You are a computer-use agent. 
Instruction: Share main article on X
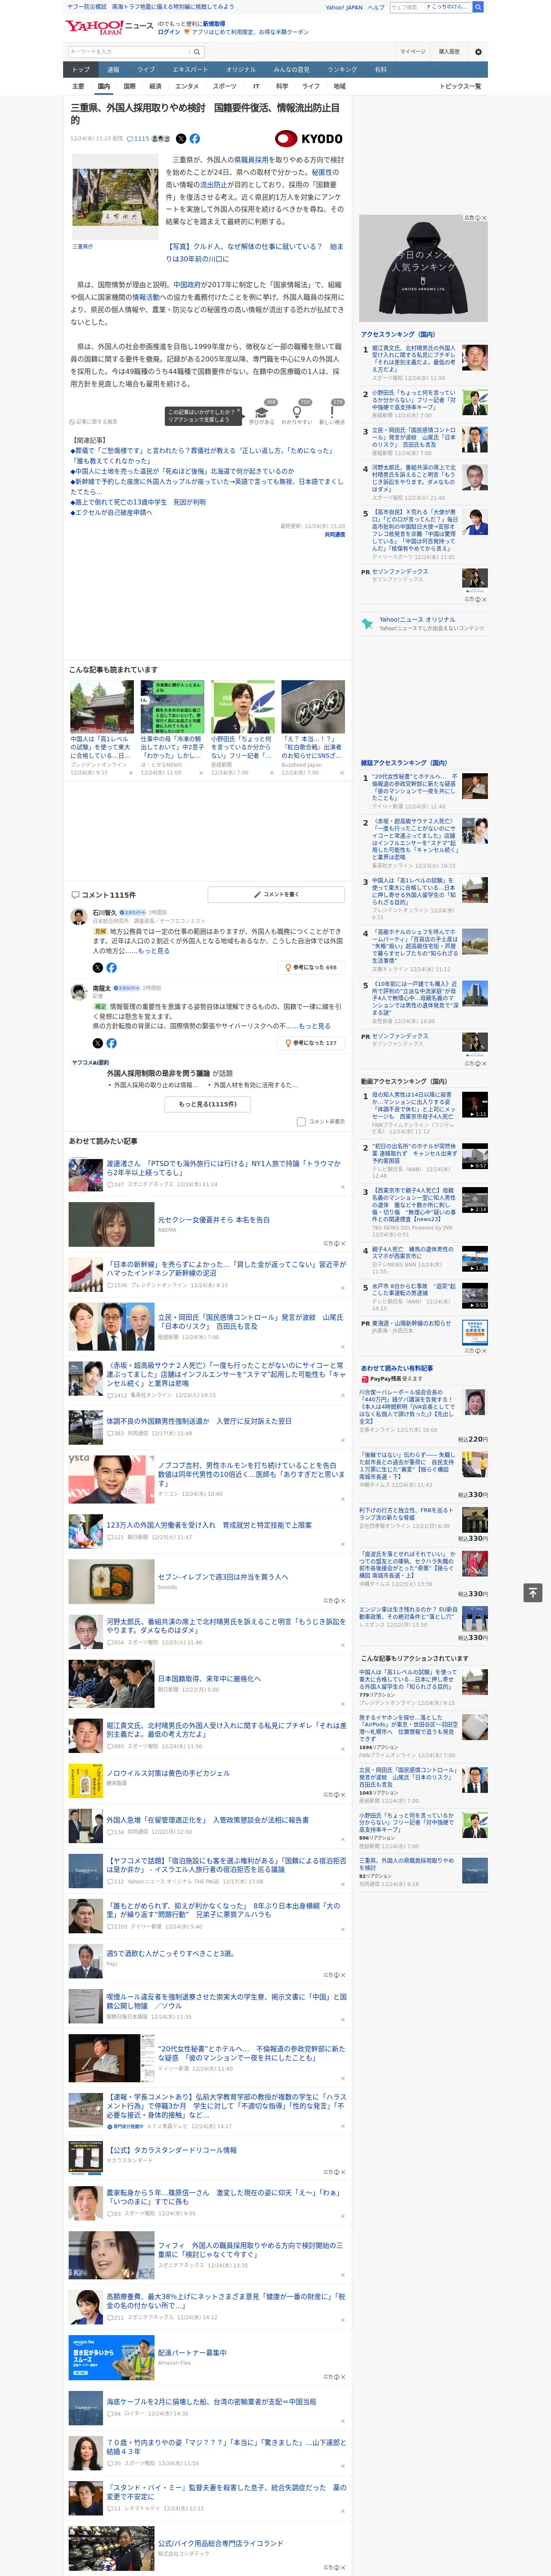[x=181, y=139]
